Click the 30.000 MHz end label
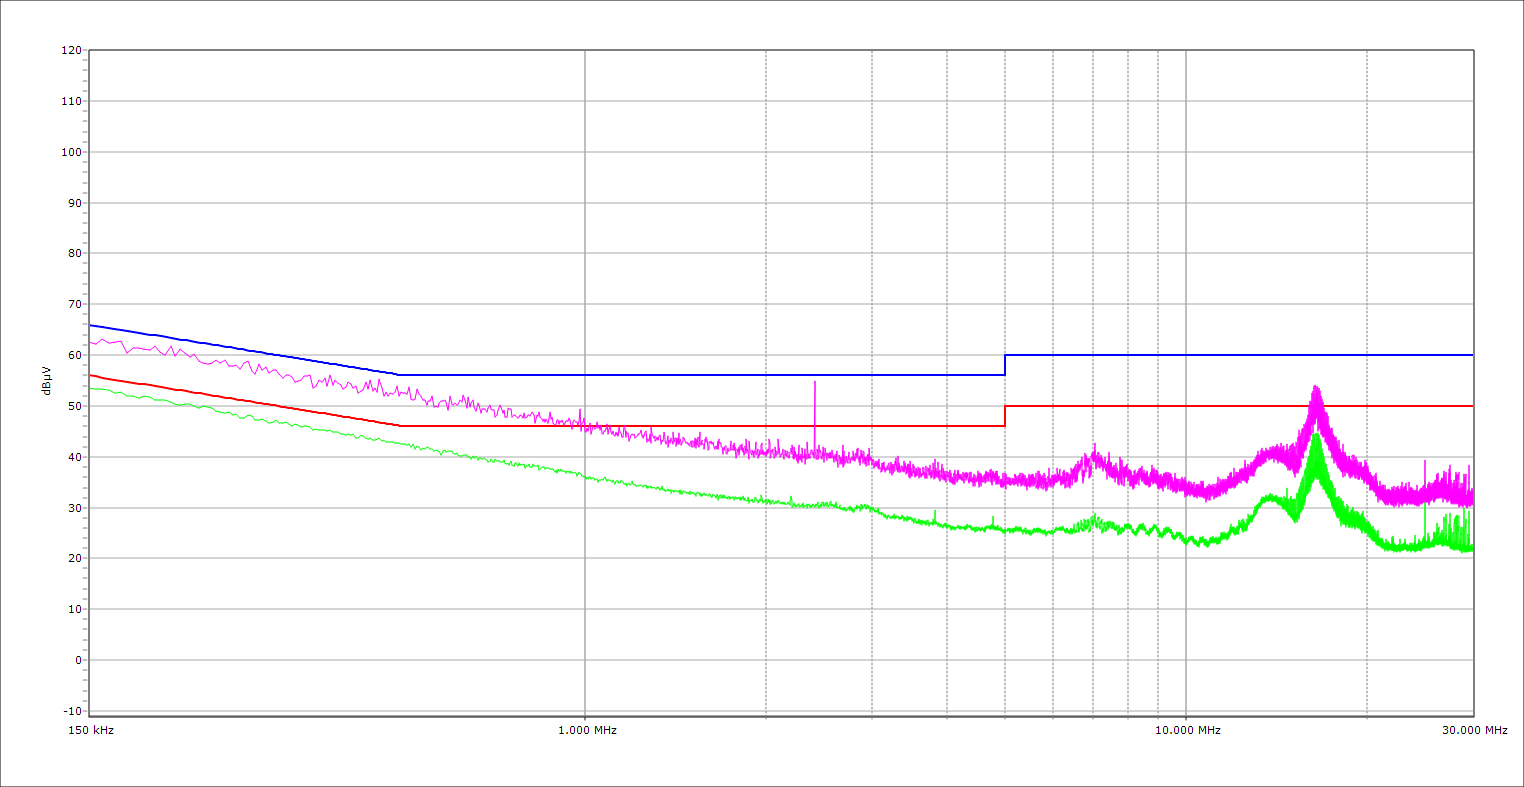Image resolution: width=1524 pixels, height=787 pixels. (1474, 730)
